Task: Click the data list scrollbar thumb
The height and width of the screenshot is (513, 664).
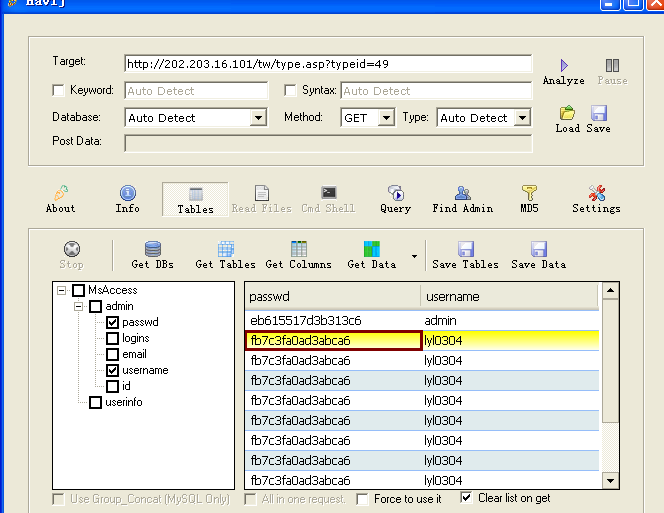Action: 610,361
